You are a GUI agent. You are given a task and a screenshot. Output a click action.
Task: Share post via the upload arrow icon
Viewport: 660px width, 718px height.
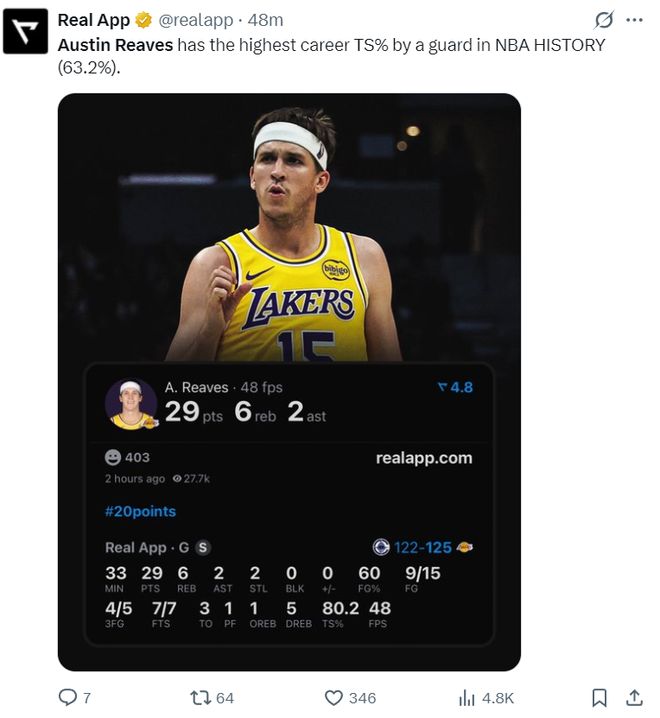click(x=634, y=697)
